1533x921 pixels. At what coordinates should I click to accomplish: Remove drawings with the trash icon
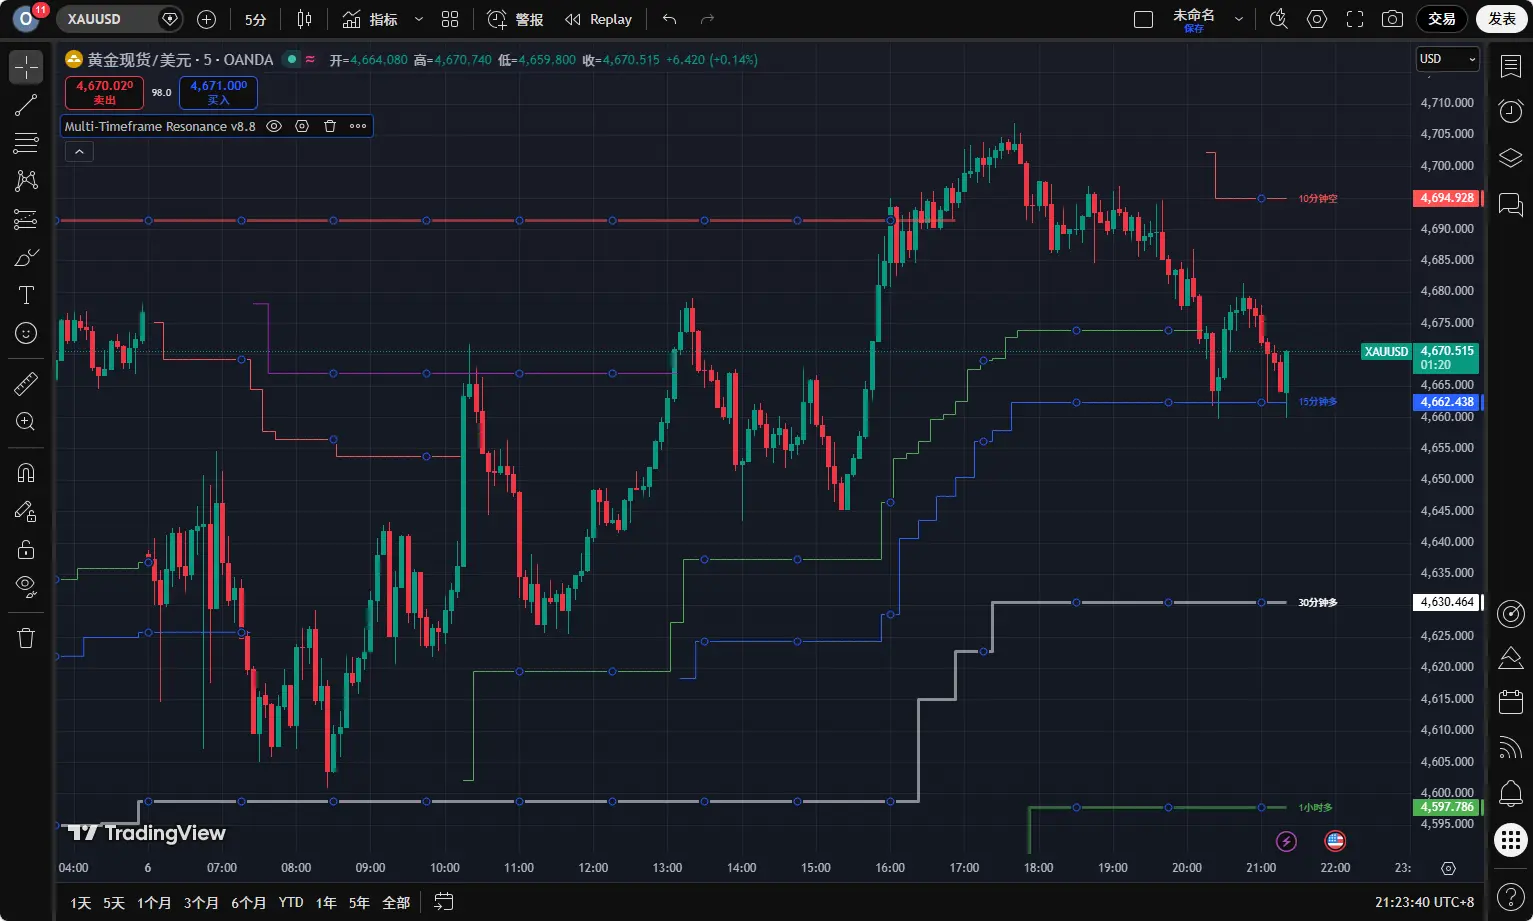(x=26, y=638)
